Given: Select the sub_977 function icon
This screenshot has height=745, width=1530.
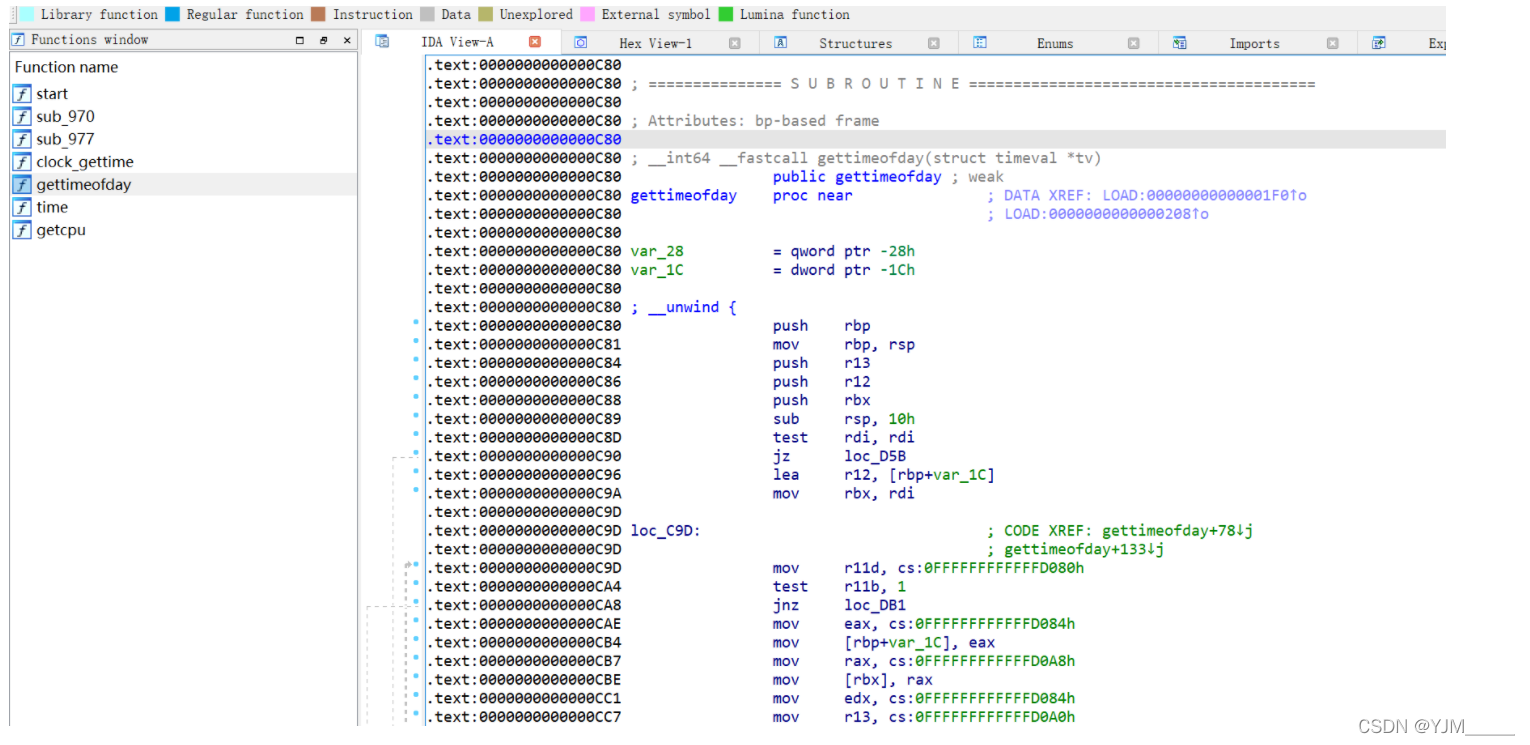Looking at the screenshot, I should tap(22, 139).
